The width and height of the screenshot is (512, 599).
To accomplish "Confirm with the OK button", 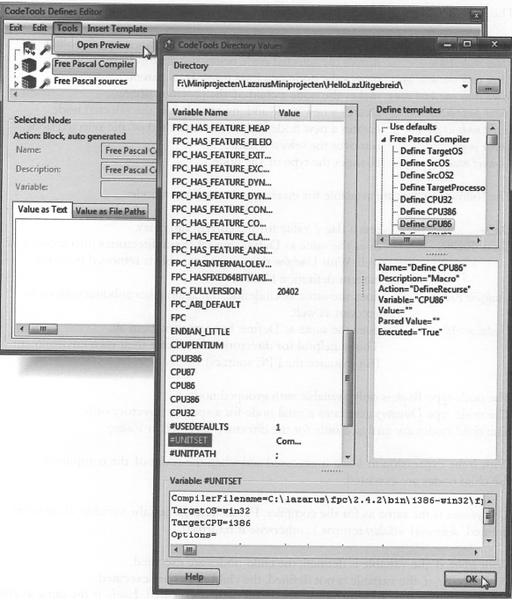I will [471, 580].
